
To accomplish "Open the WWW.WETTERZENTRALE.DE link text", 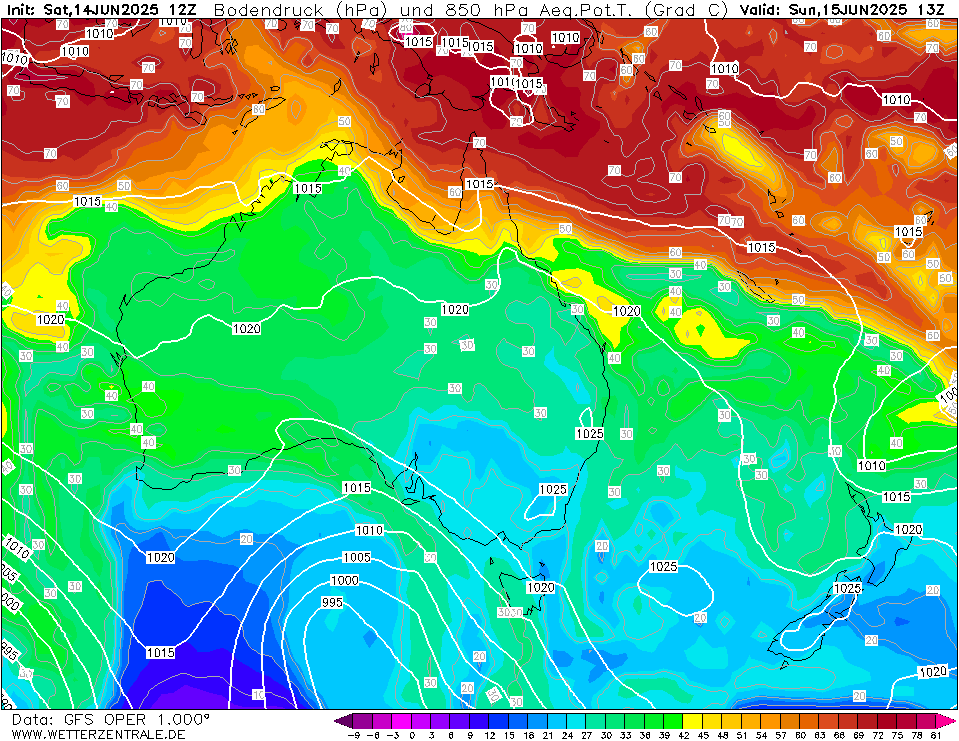I will pos(98,734).
